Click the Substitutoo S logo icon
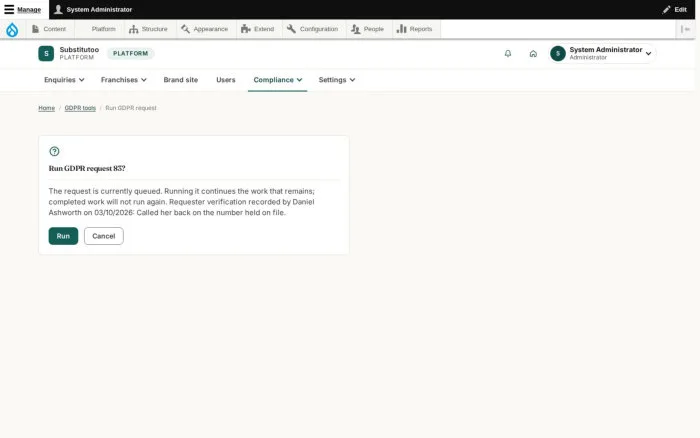Screen dimensions: 700x438 (46, 54)
